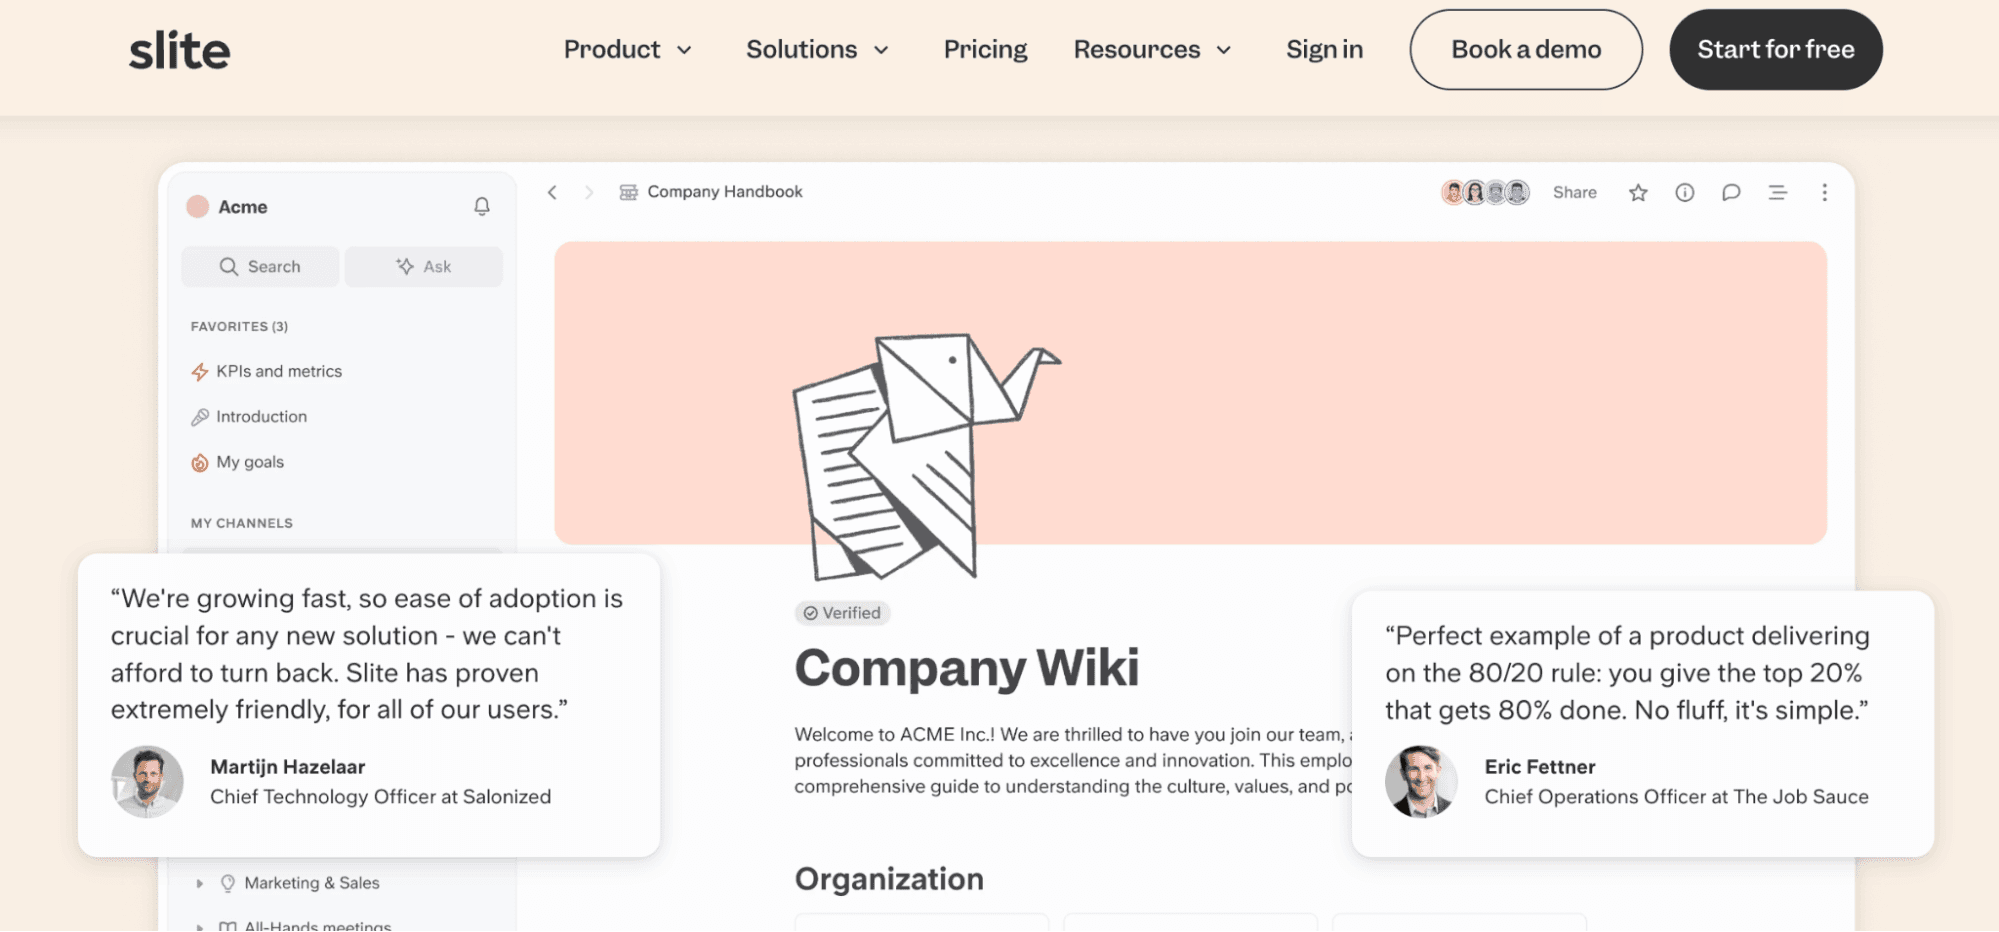This screenshot has width=1999, height=932.
Task: Click the Book a demo button
Action: (1525, 49)
